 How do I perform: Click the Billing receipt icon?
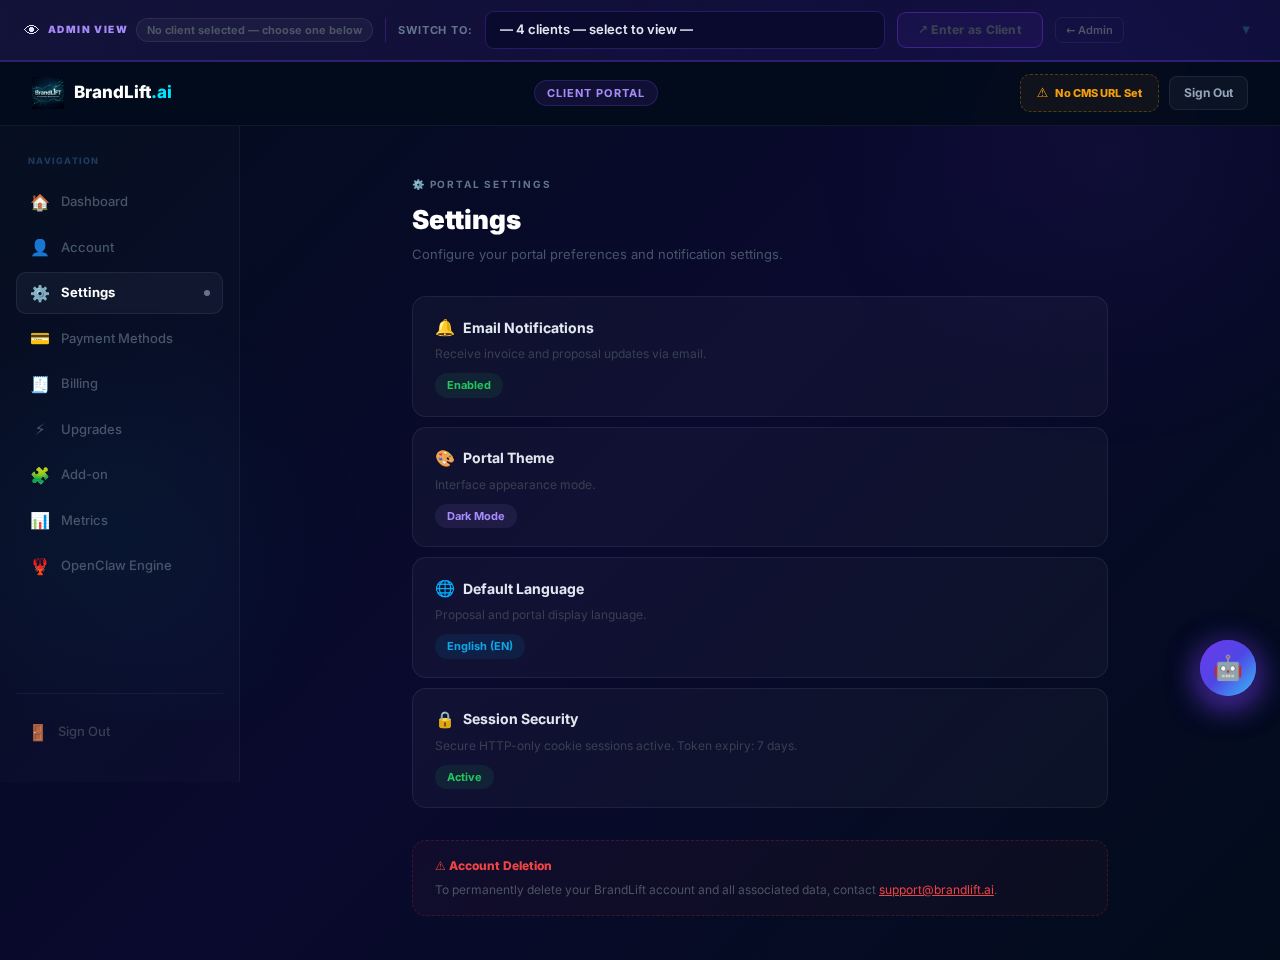pos(40,384)
